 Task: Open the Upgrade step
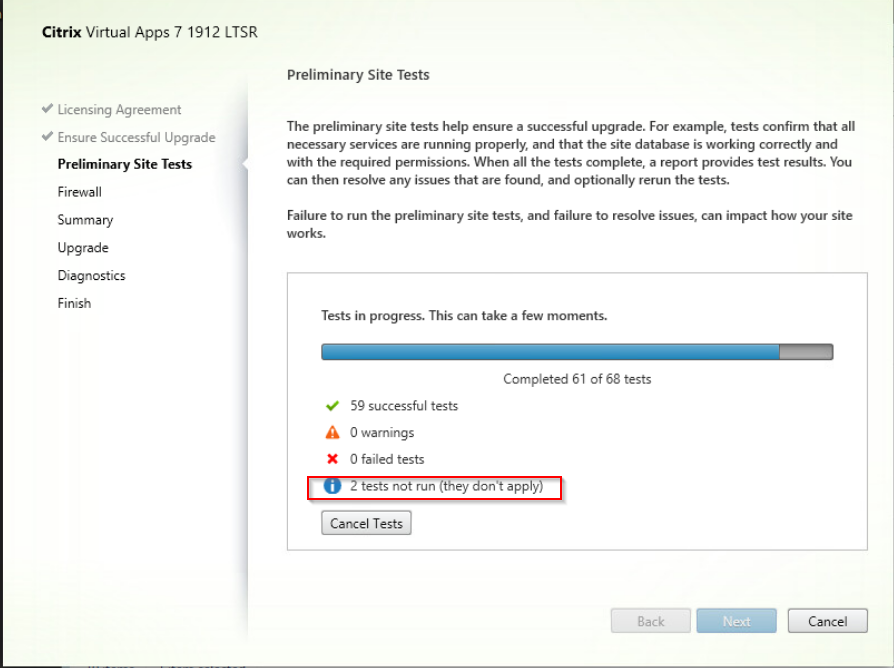point(83,248)
